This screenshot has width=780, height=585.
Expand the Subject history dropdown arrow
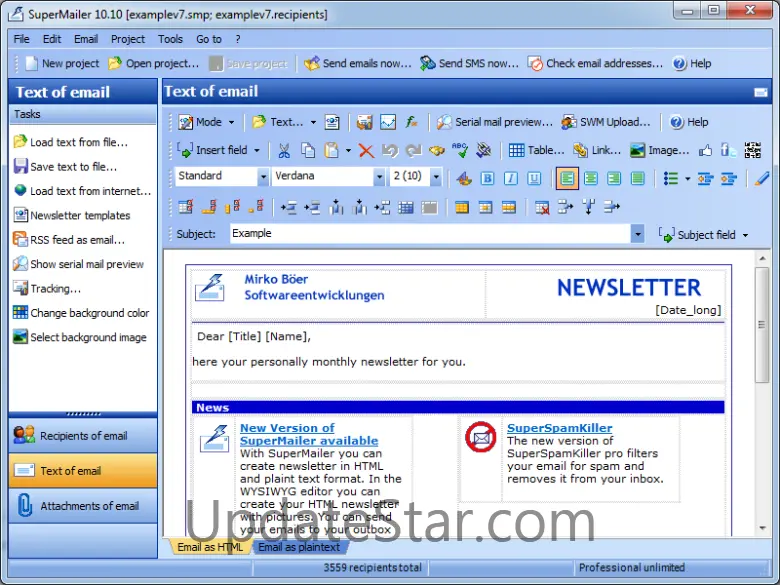click(x=637, y=233)
